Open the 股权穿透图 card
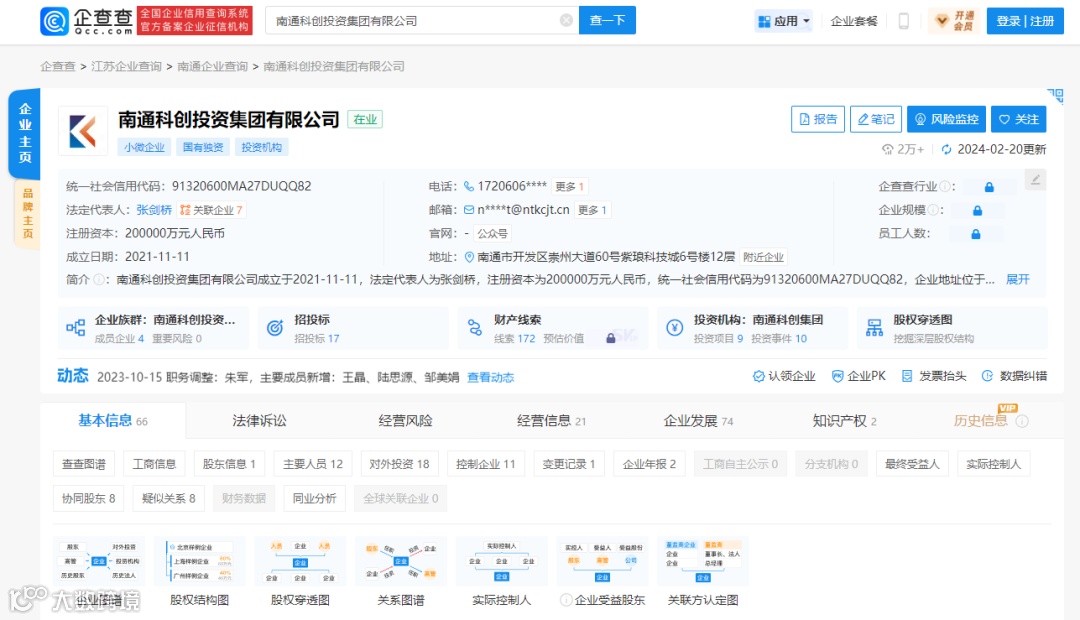This screenshot has height=620, width=1080. coord(952,329)
